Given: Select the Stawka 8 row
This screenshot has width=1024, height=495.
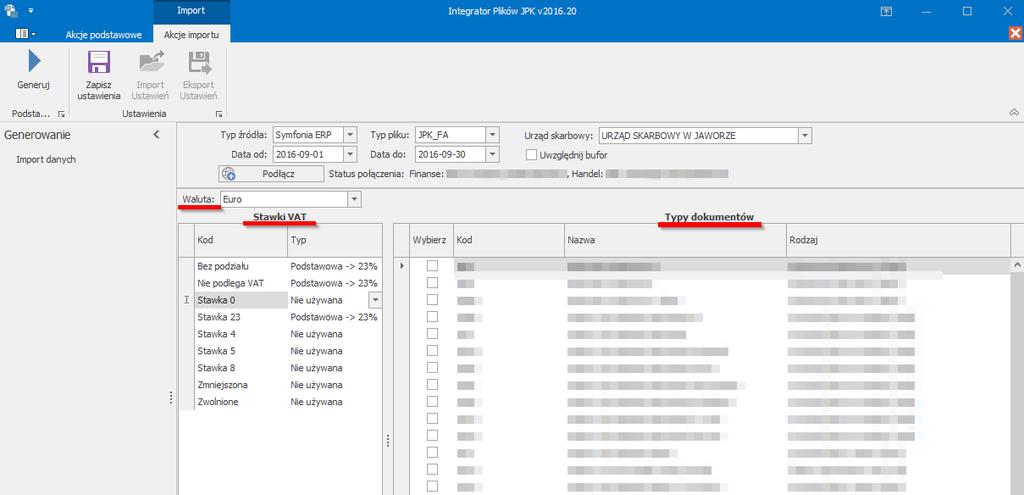Looking at the screenshot, I should click(281, 368).
